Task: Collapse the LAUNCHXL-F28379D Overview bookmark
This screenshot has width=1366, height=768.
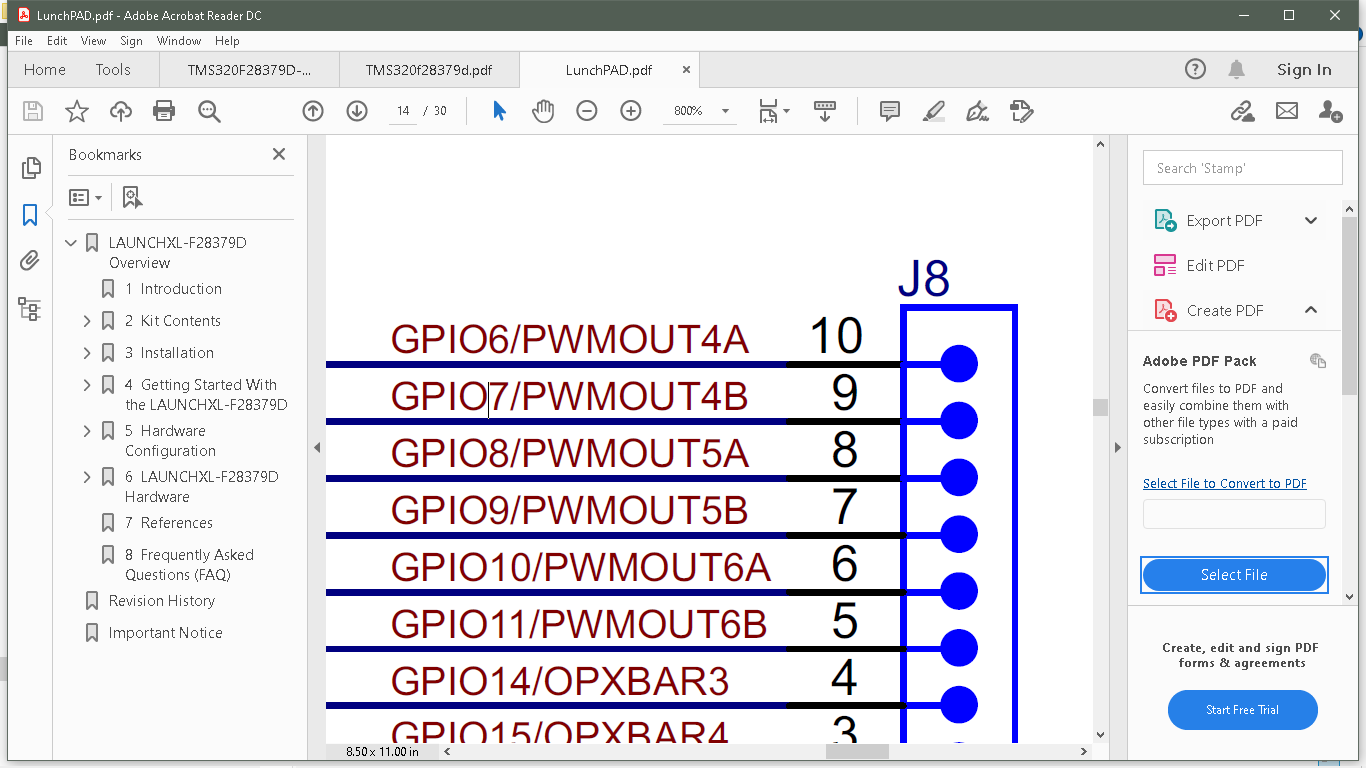Action: (71, 243)
